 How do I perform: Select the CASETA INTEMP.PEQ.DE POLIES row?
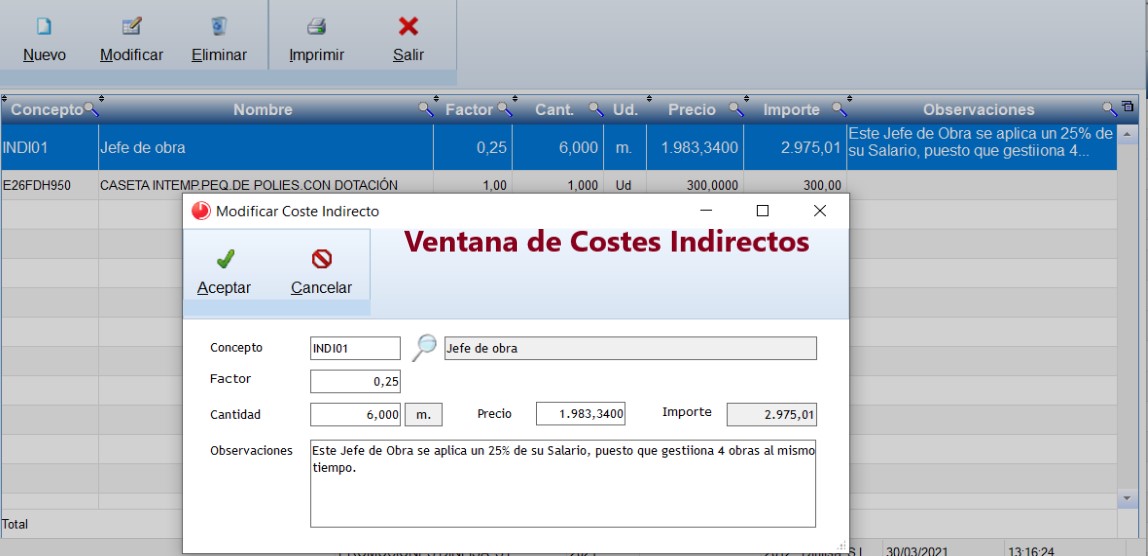[x=249, y=185]
